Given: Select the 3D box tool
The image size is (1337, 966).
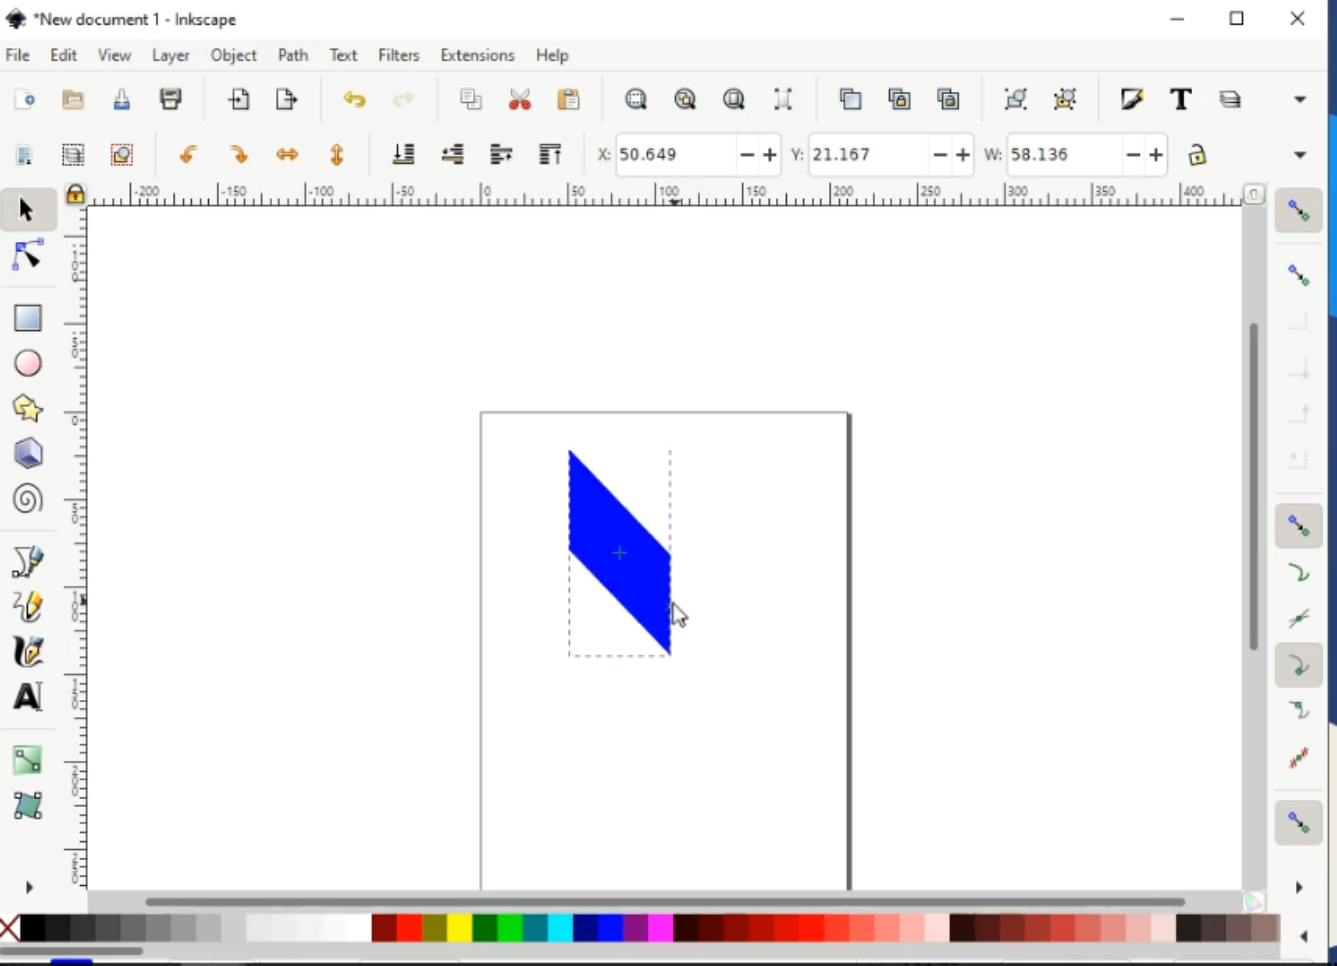Looking at the screenshot, I should pyautogui.click(x=28, y=454).
